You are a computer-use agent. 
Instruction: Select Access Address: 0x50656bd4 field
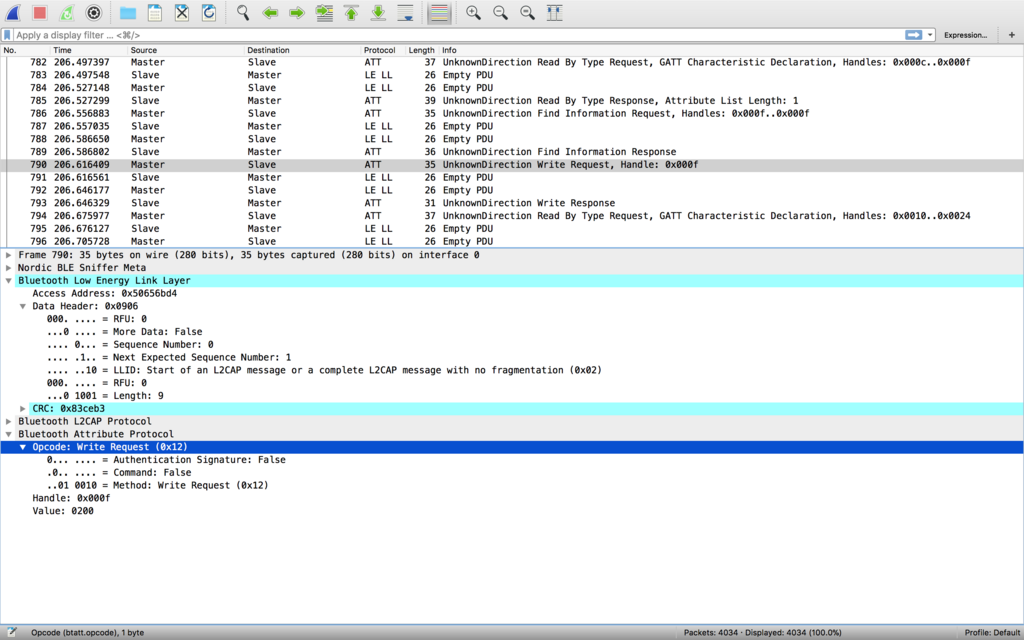coord(104,293)
